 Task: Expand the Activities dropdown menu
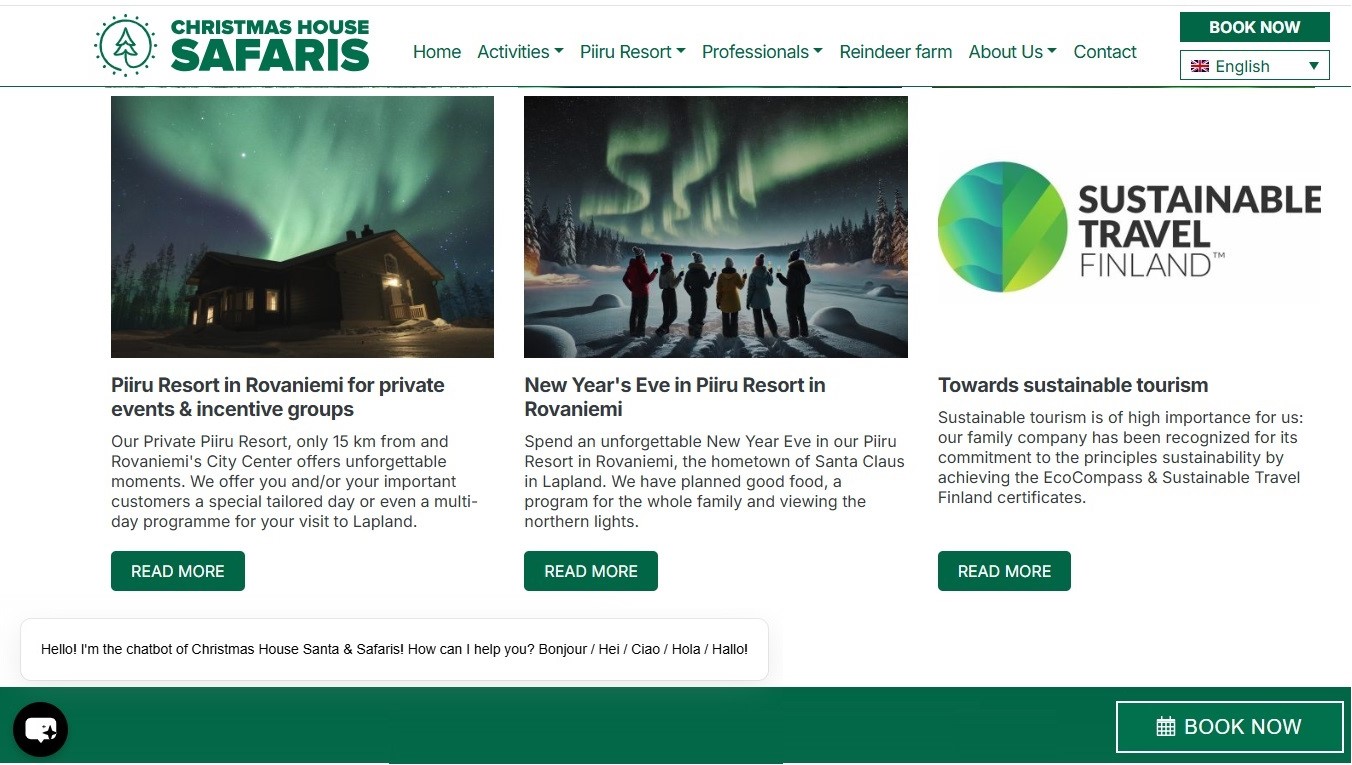520,52
